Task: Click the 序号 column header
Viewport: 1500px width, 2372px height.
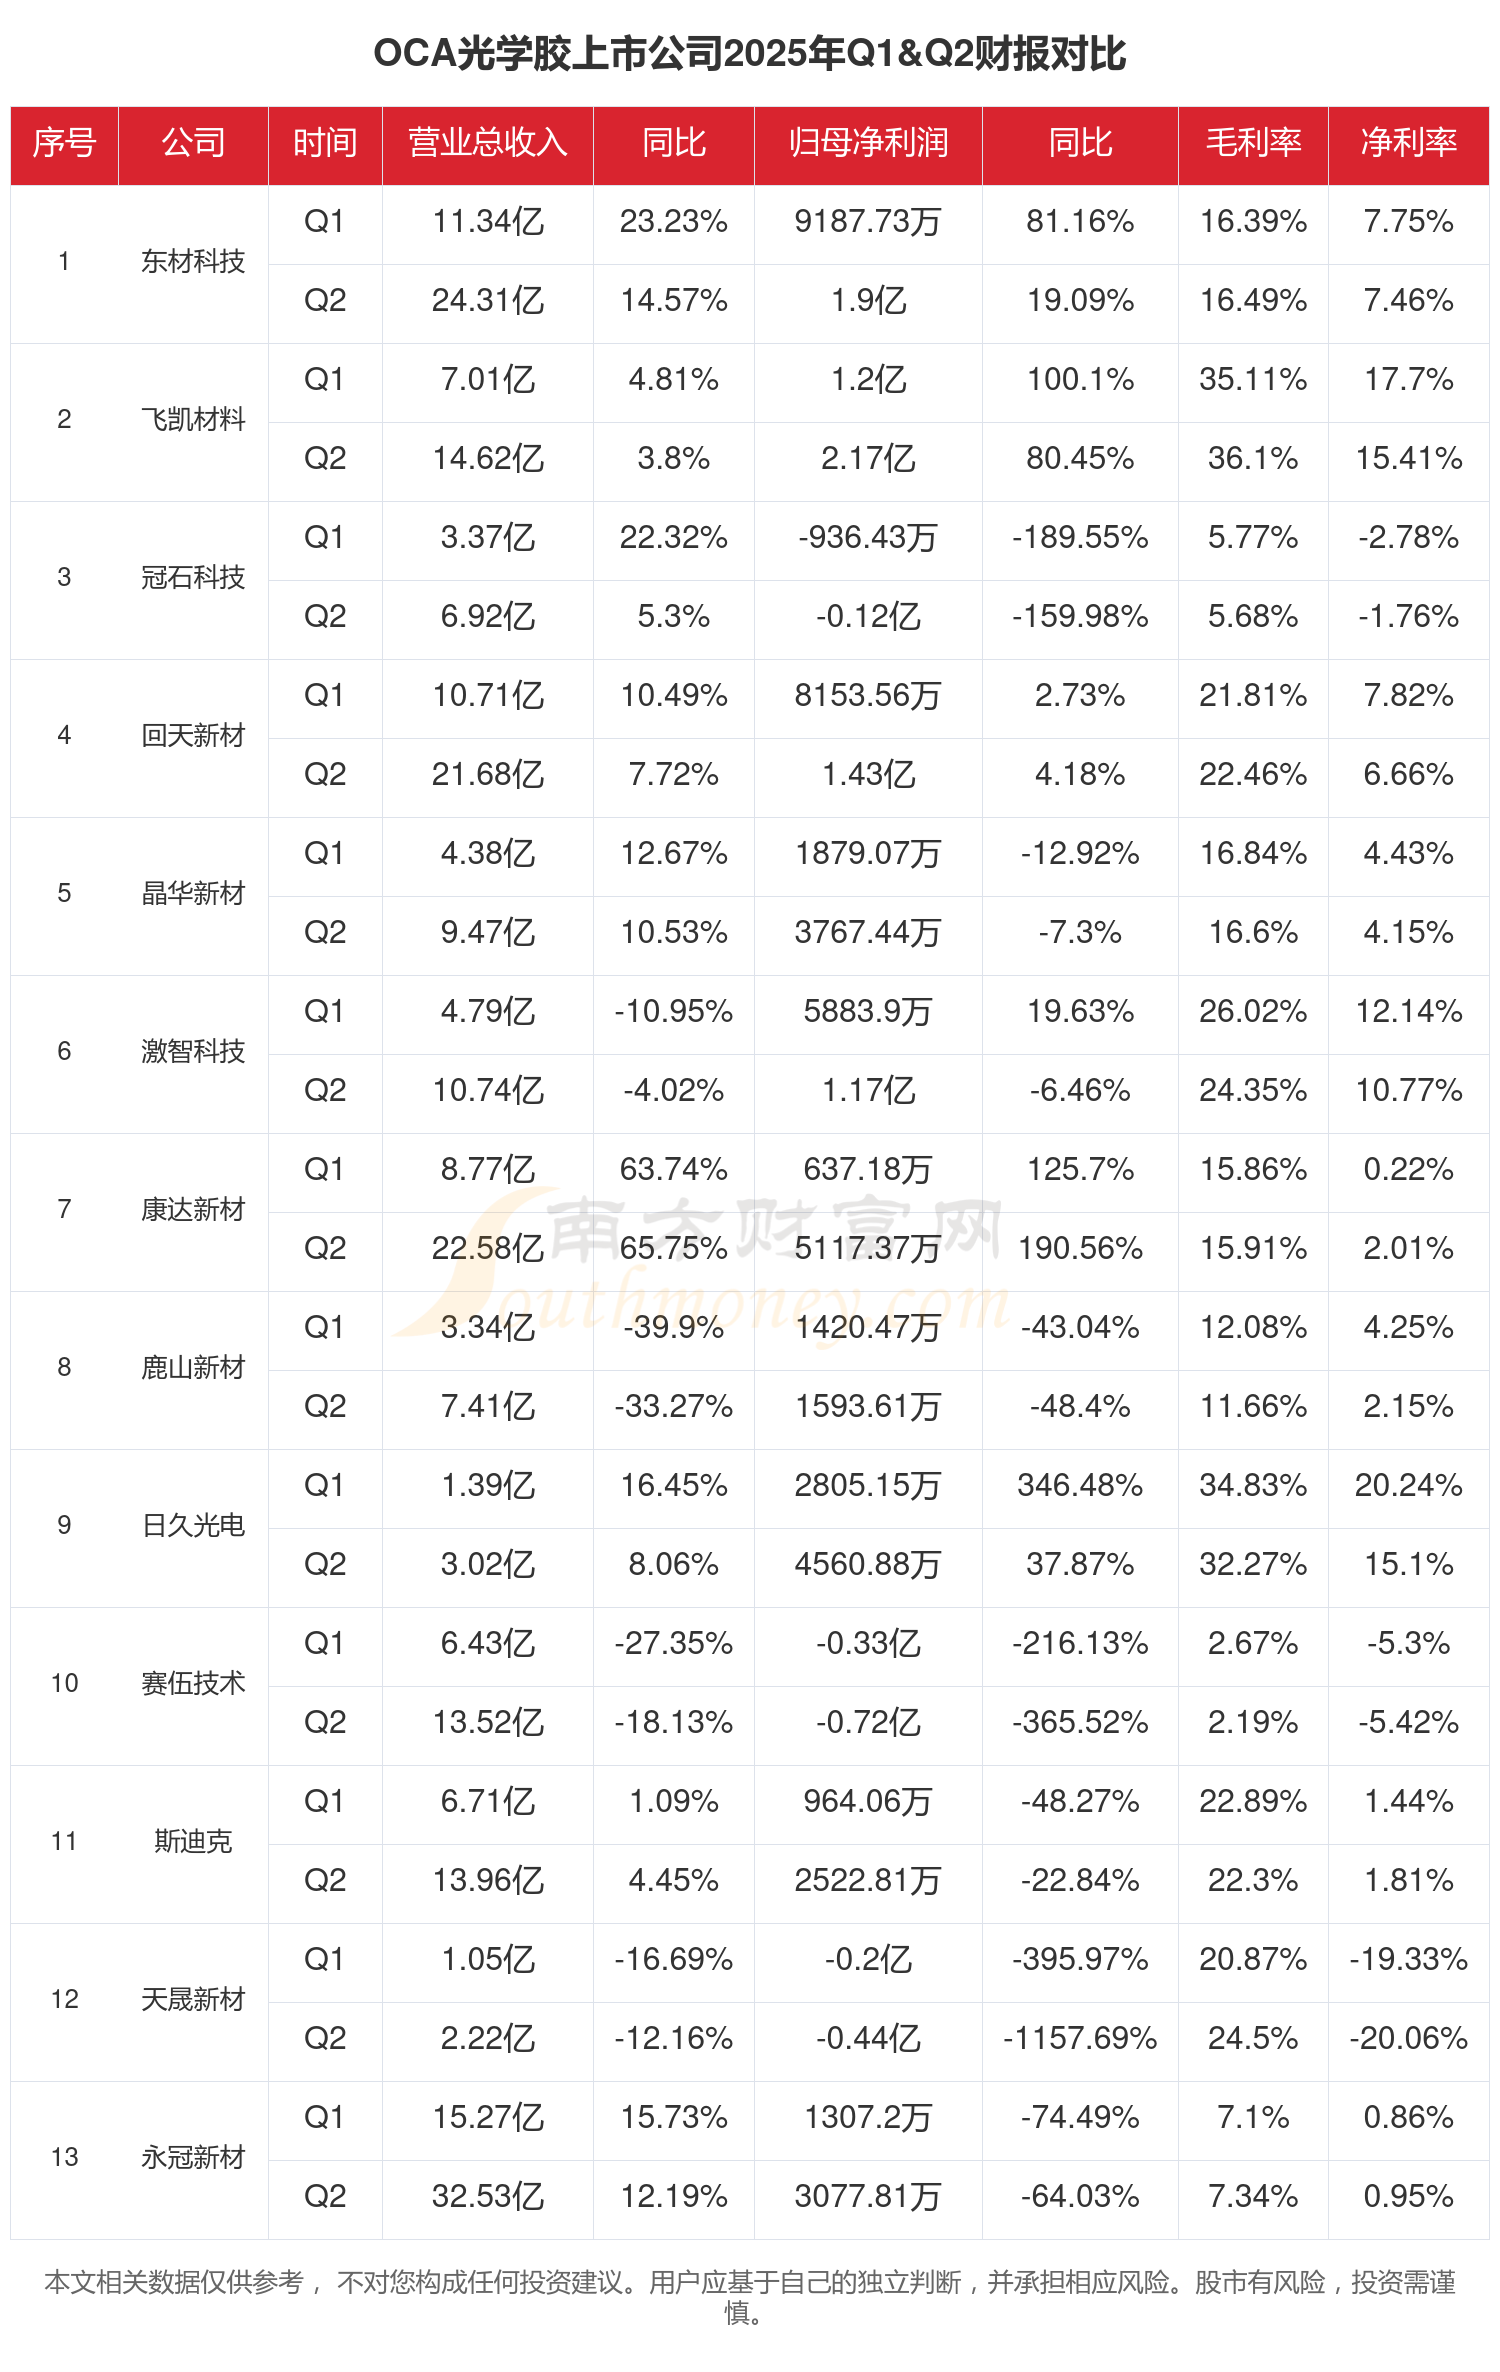Action: pyautogui.click(x=64, y=143)
